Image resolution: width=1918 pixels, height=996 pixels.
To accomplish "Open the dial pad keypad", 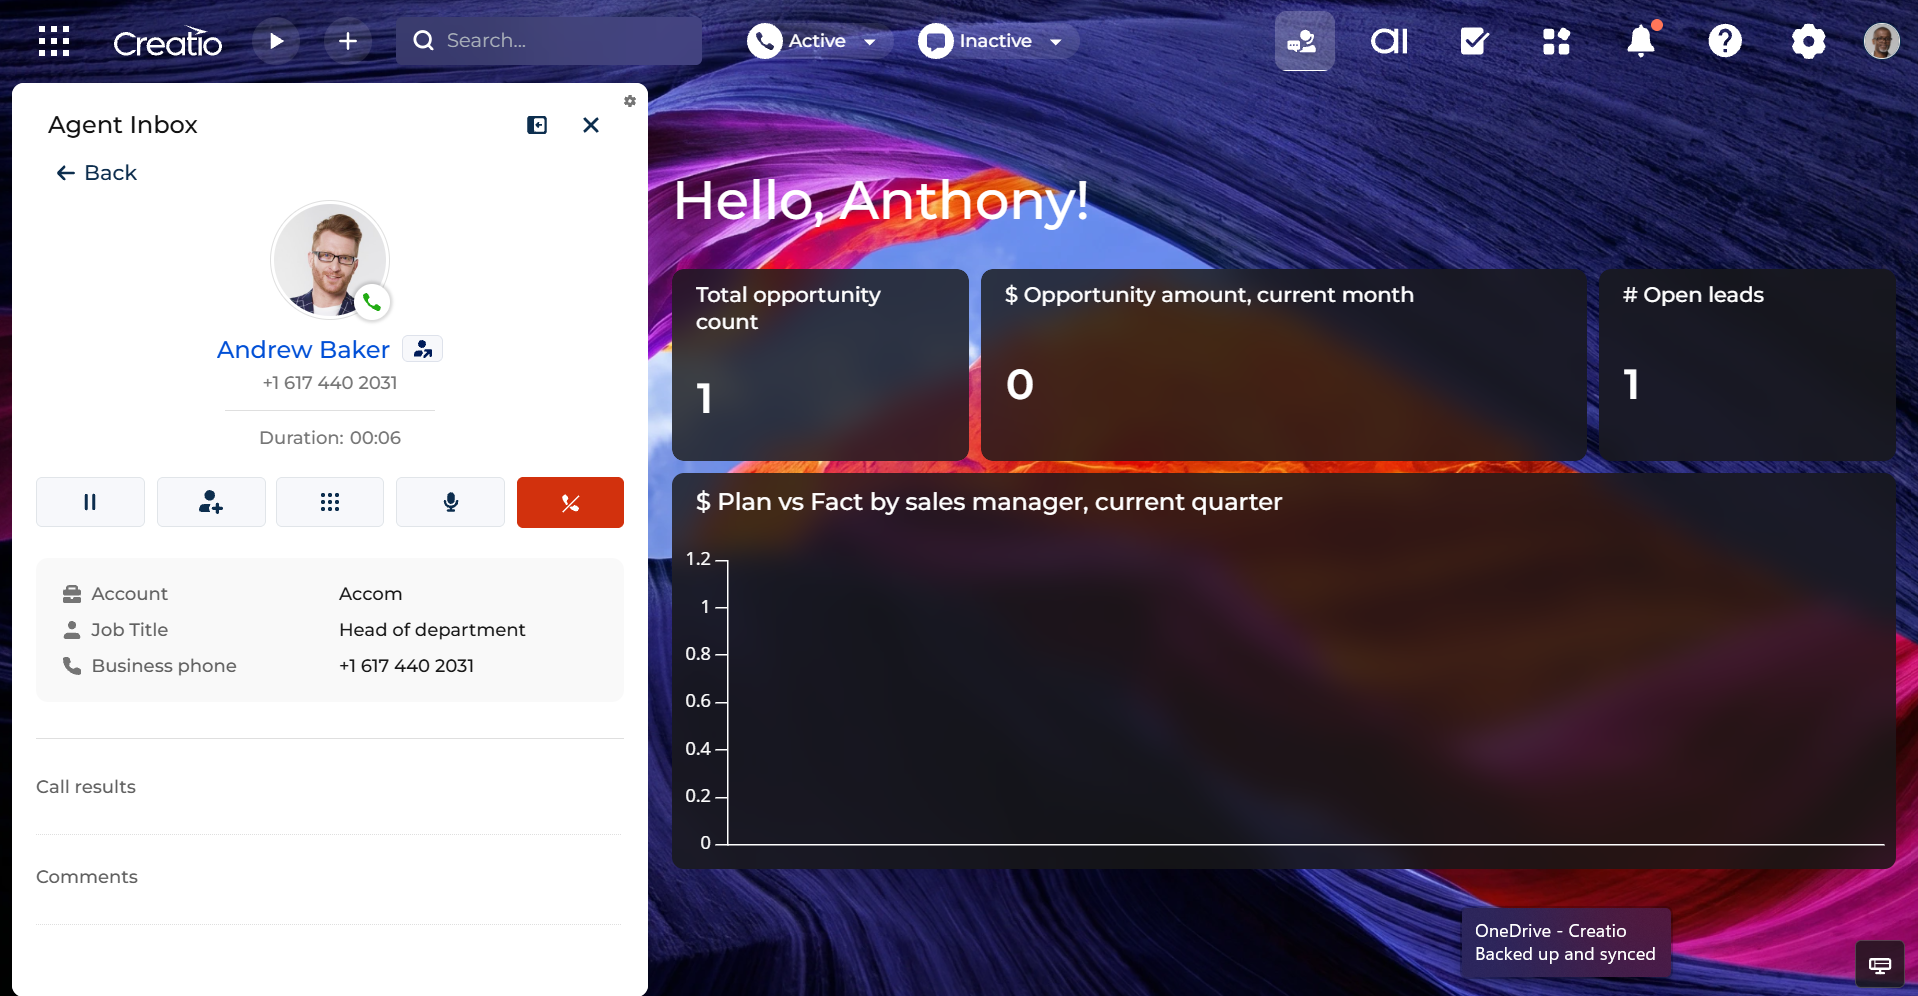I will pos(330,502).
